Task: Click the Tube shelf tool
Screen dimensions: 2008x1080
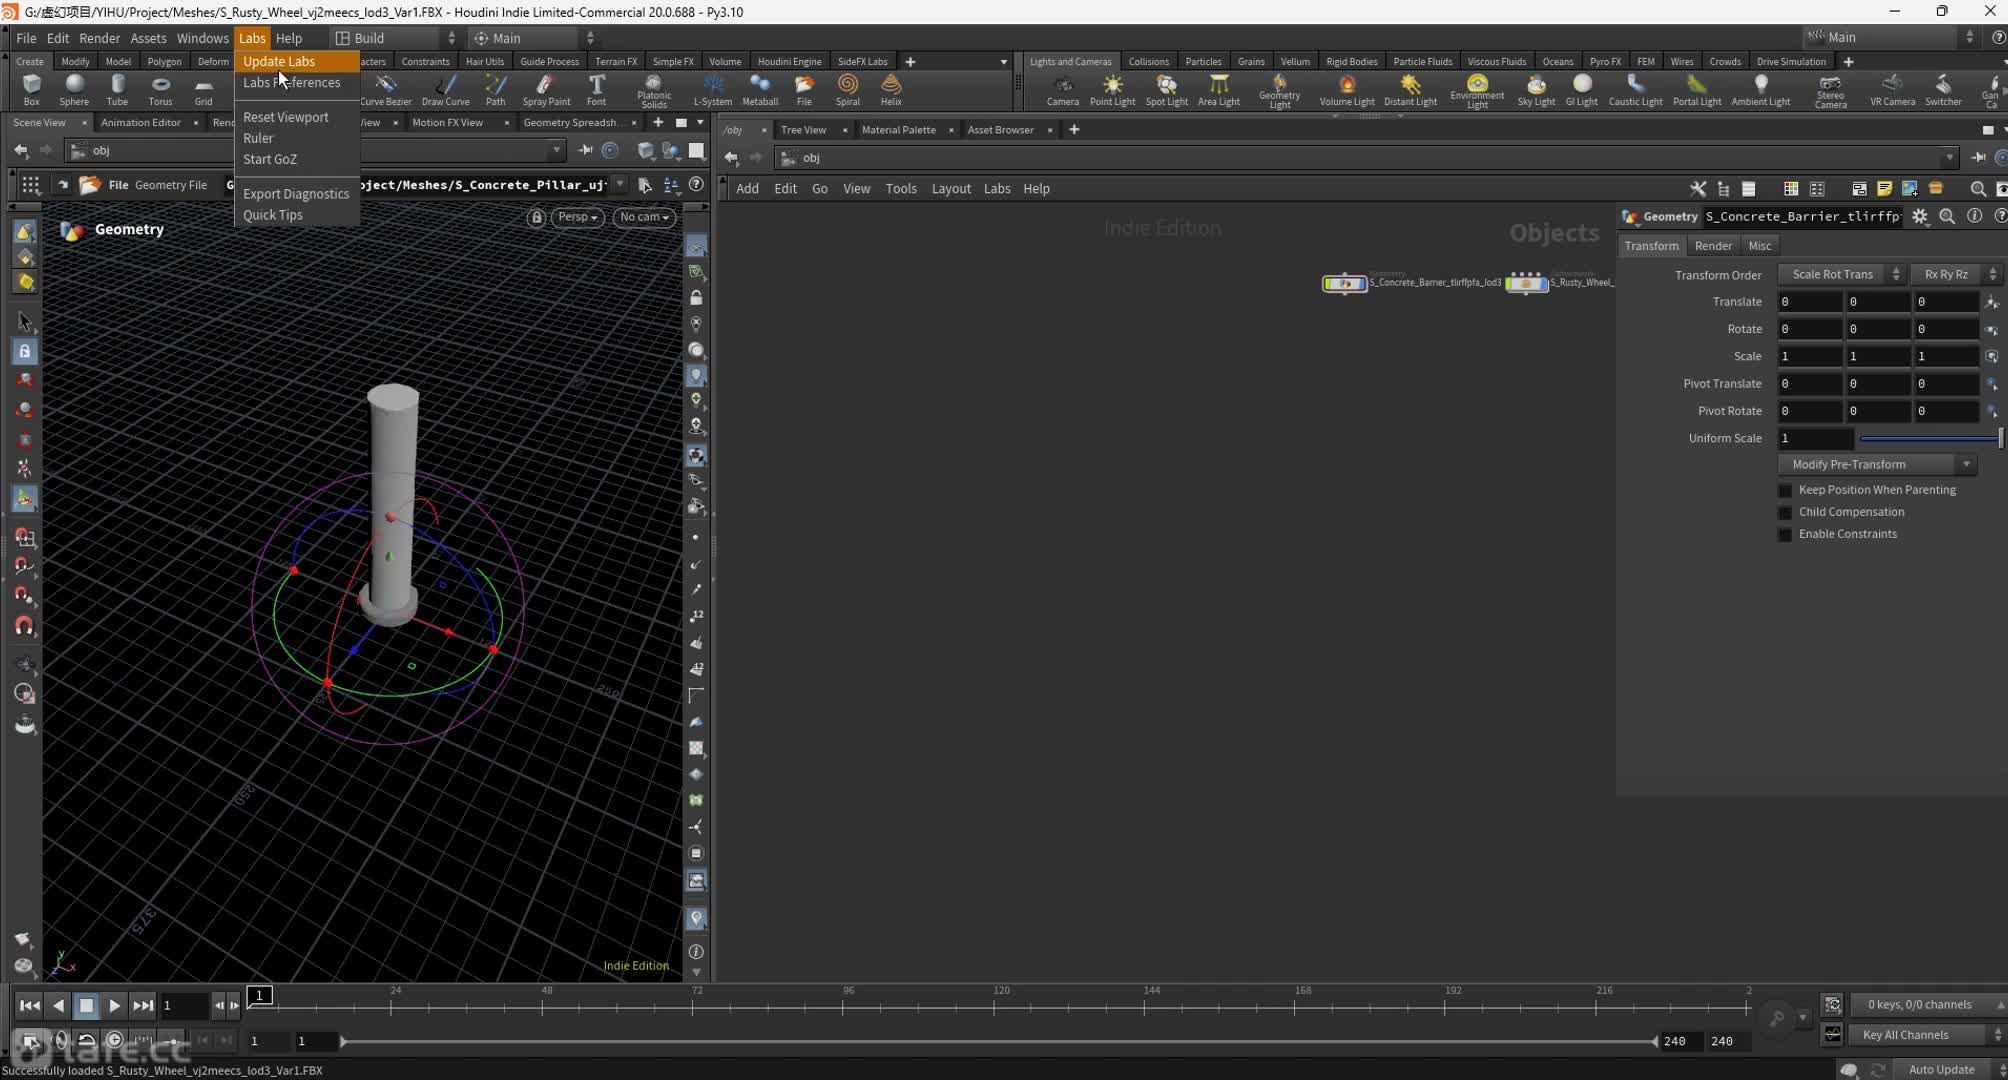Action: click(117, 89)
